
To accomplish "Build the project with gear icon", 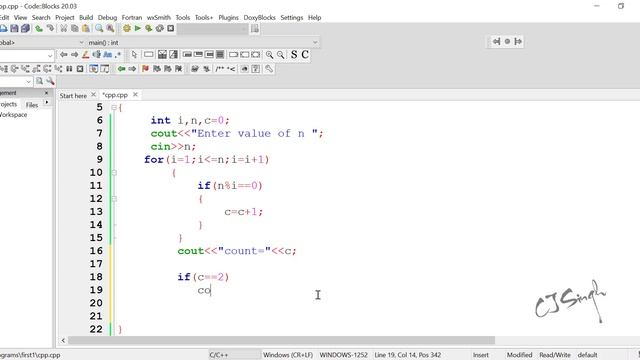I will [x=127, y=29].
